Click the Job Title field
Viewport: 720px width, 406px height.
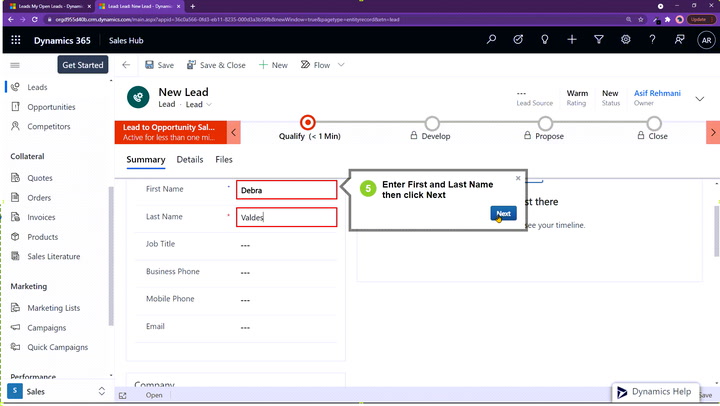click(287, 245)
